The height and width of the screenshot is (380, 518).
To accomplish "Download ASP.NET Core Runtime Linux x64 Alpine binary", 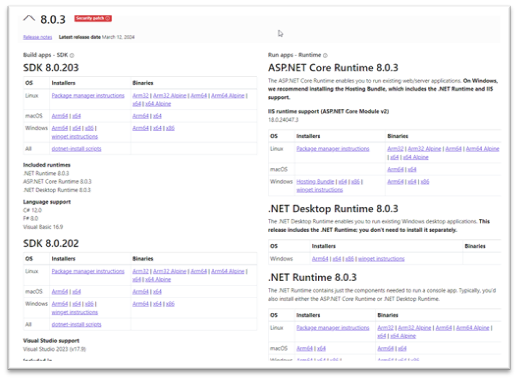I will [x=416, y=157].
